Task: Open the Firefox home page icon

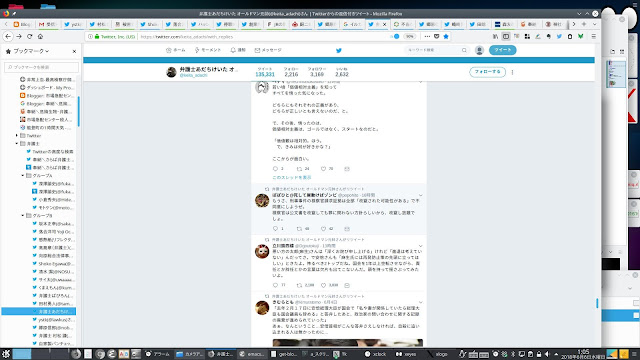Action: (40, 36)
